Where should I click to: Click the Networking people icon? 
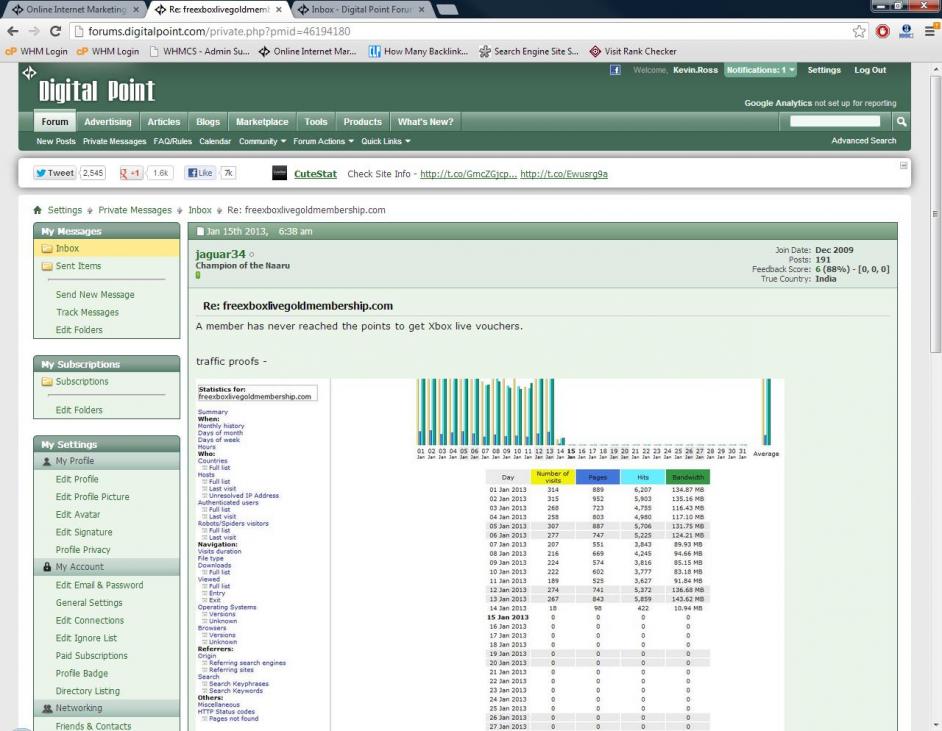click(47, 708)
